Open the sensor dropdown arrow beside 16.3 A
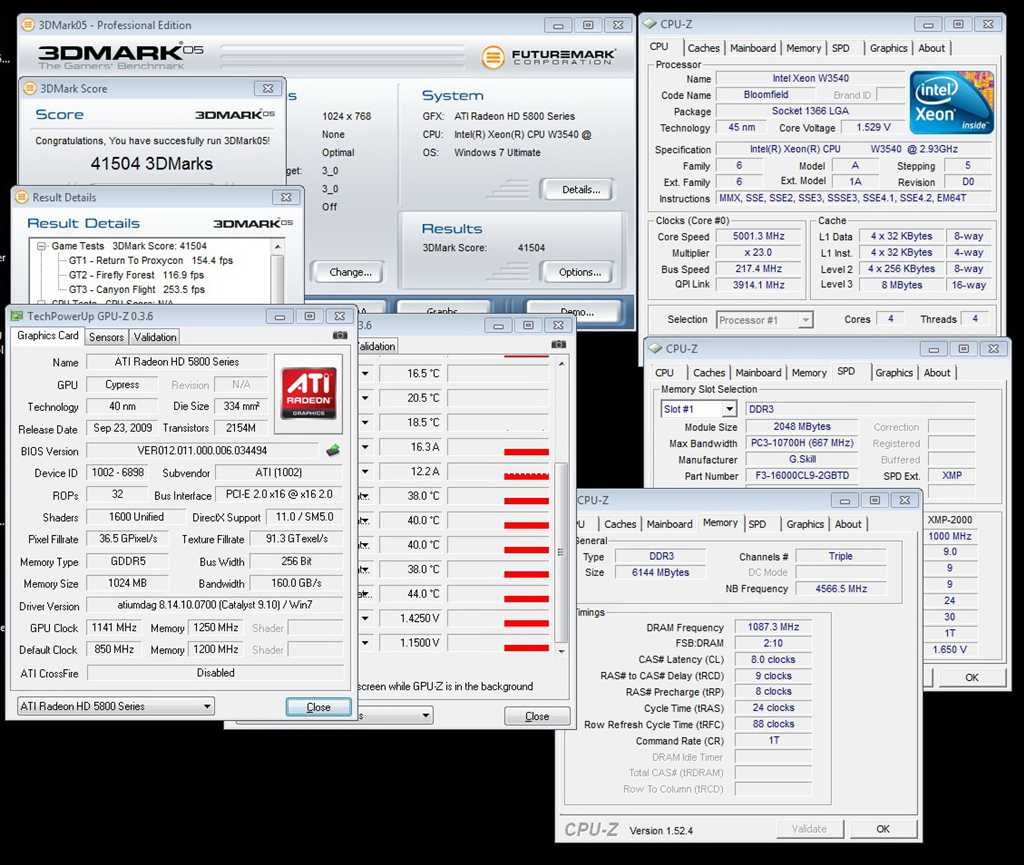 click(x=365, y=447)
